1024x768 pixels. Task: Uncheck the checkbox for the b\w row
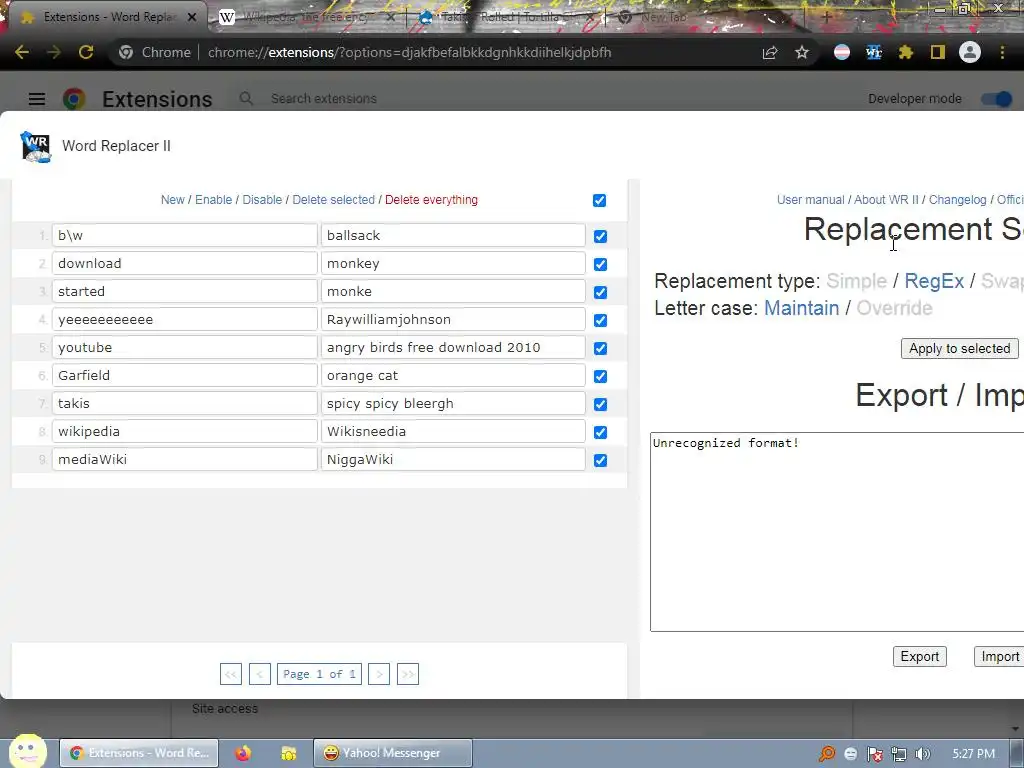click(600, 236)
